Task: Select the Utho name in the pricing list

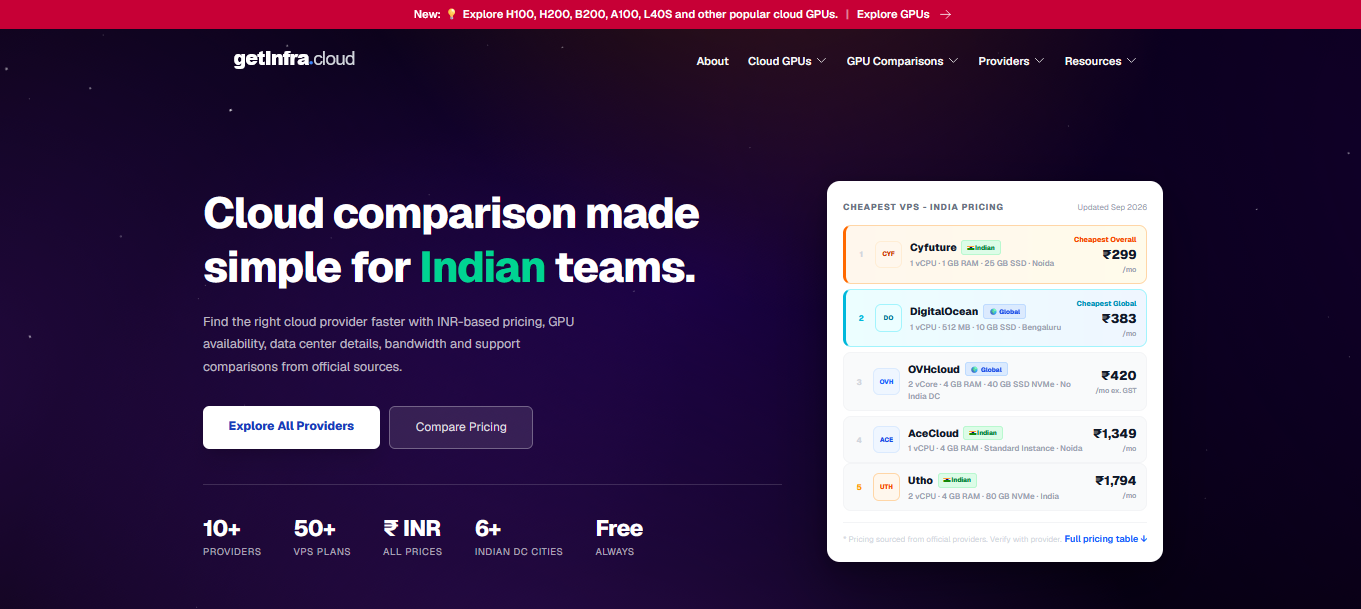Action: tap(920, 481)
